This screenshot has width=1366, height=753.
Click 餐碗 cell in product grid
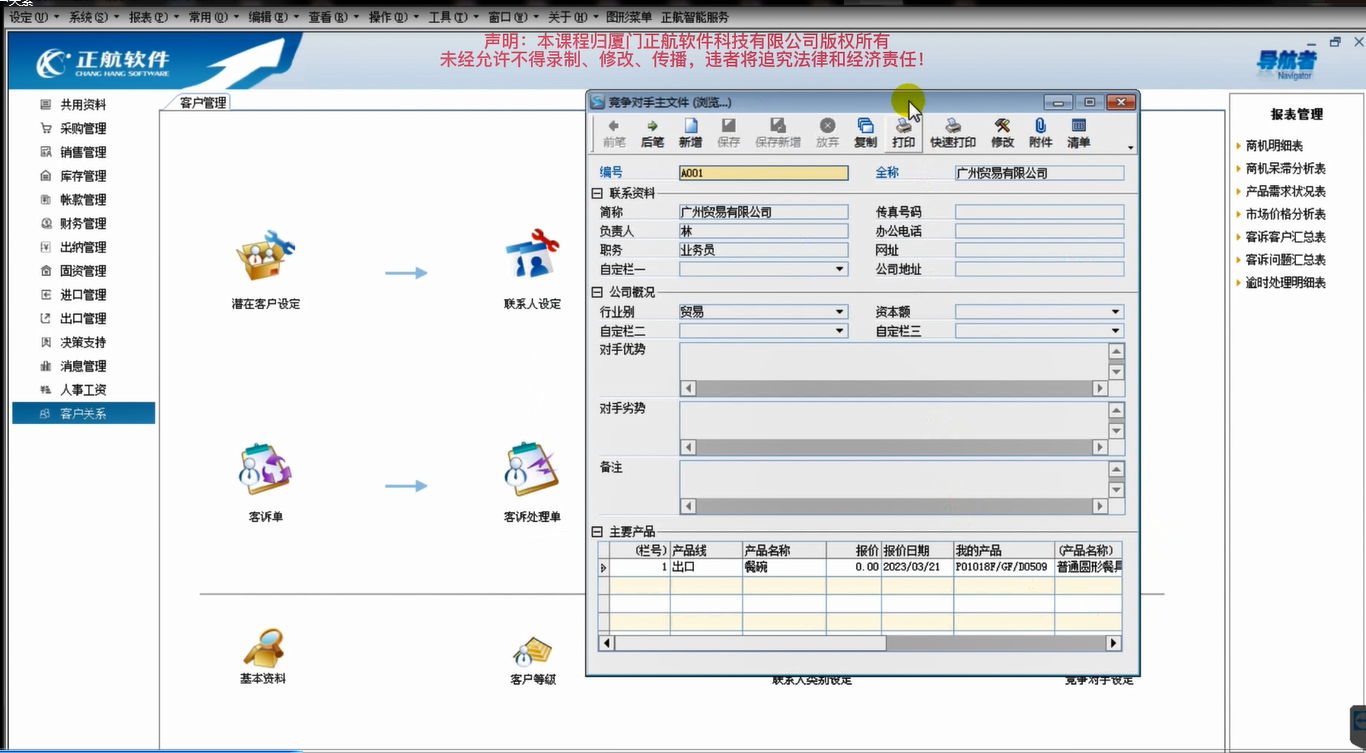784,567
